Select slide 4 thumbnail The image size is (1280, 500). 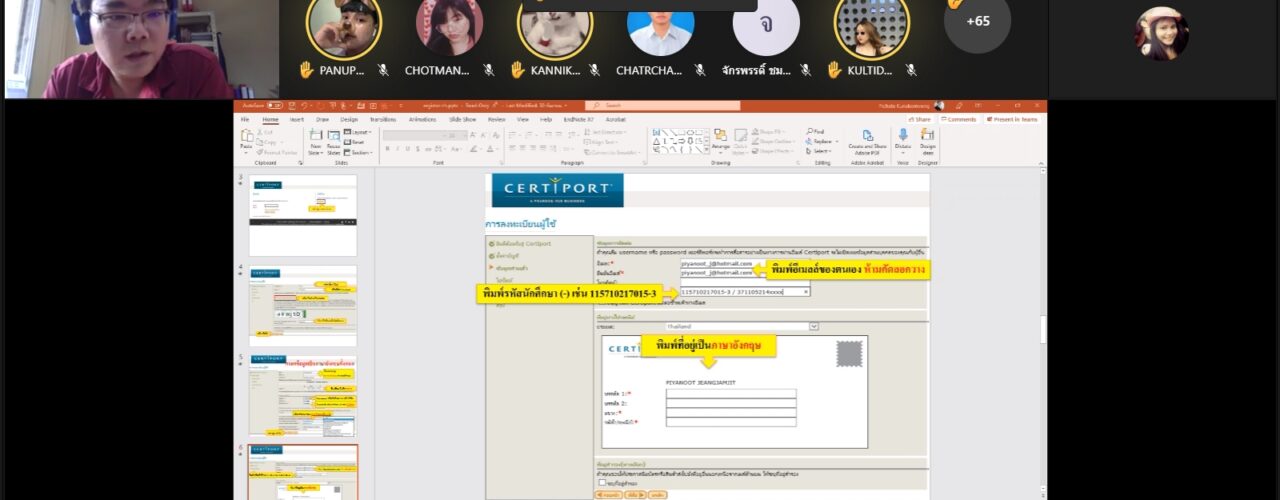pos(303,305)
